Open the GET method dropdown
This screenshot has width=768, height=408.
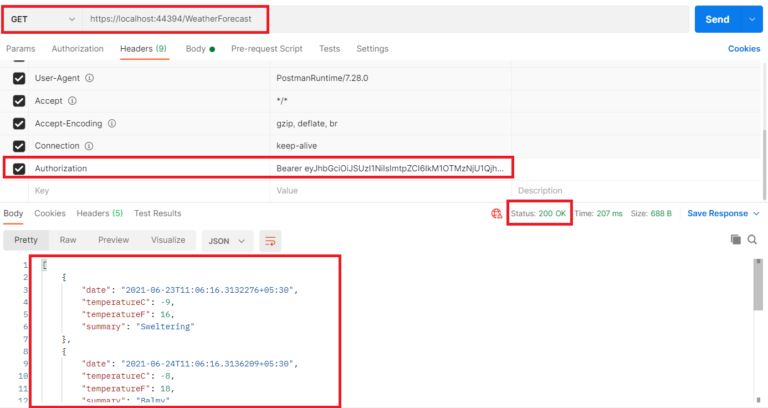pyautogui.click(x=43, y=19)
